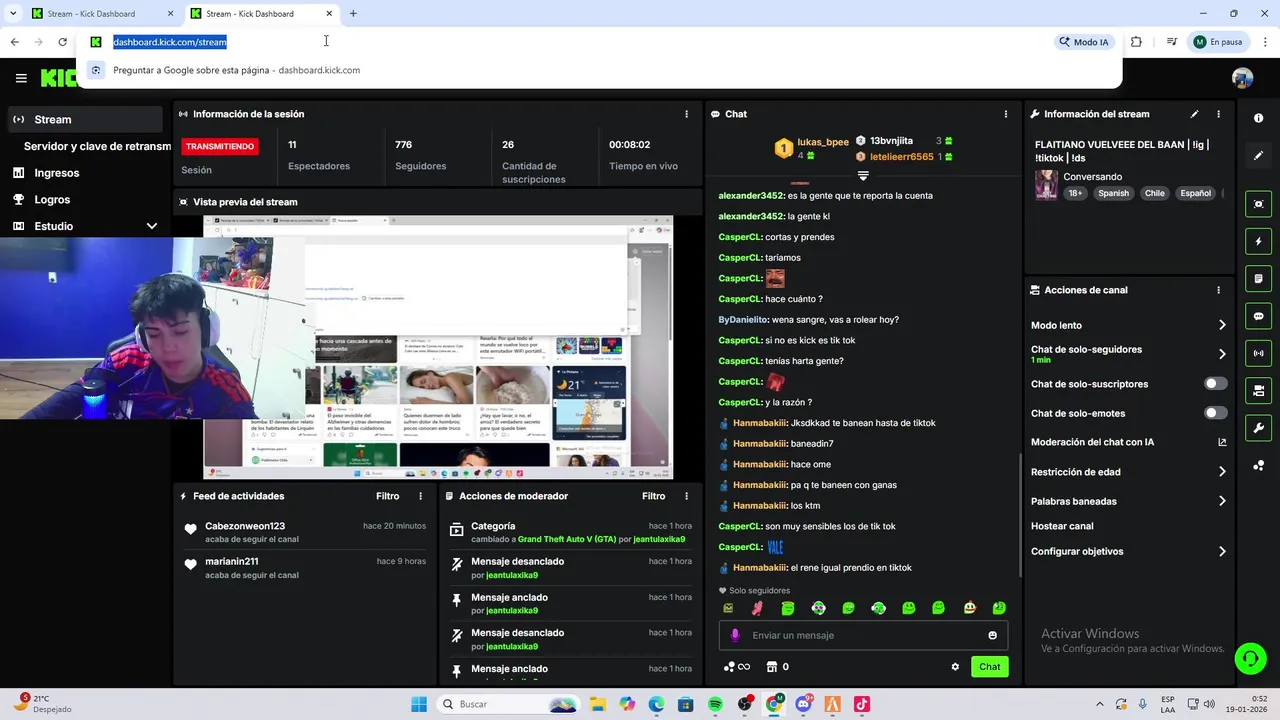Click the Spanish tag chip
The image size is (1280, 720).
[1113, 193]
